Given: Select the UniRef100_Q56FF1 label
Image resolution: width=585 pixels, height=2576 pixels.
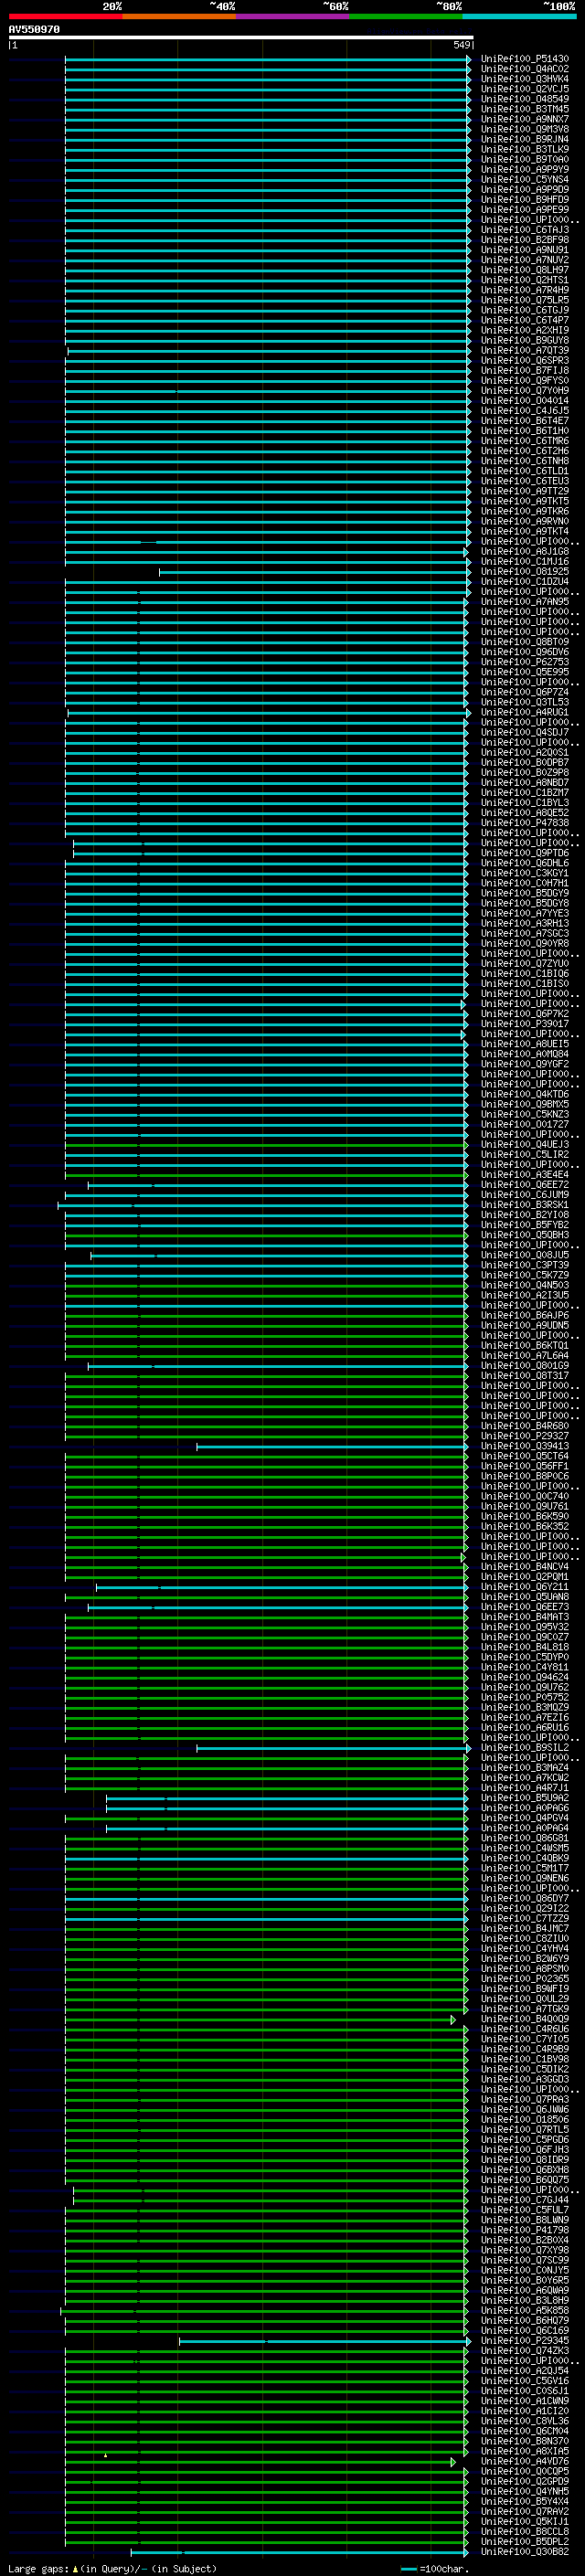Looking at the screenshot, I should coord(525,1466).
